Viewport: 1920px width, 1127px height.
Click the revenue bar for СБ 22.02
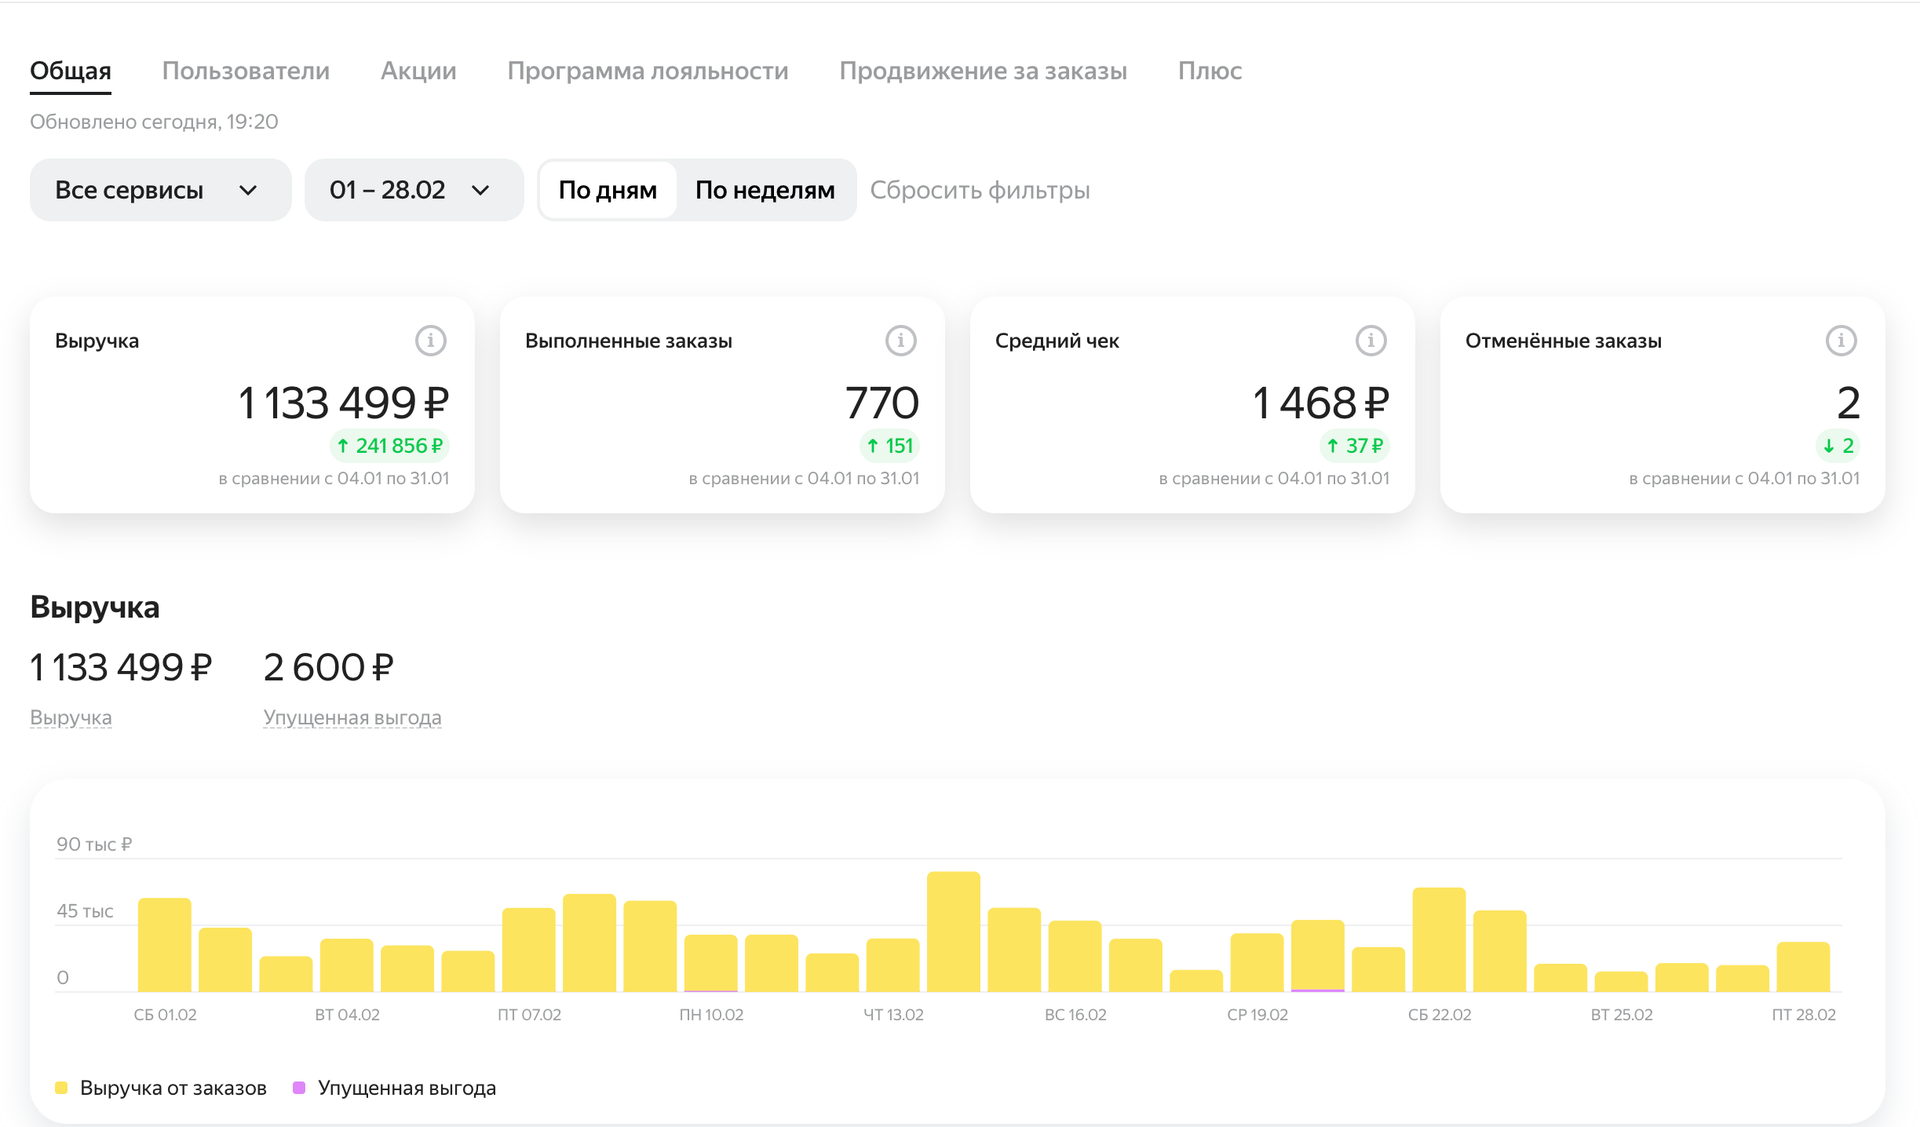[1439, 940]
